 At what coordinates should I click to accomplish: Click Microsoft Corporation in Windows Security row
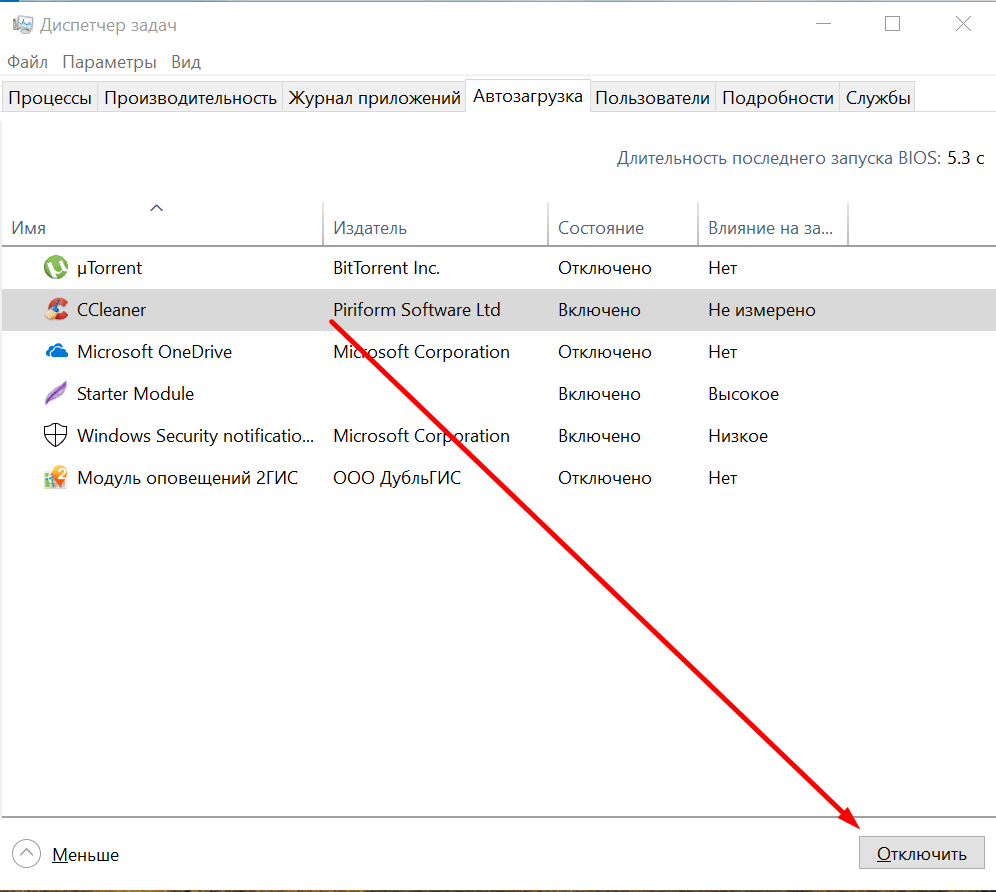(x=421, y=435)
